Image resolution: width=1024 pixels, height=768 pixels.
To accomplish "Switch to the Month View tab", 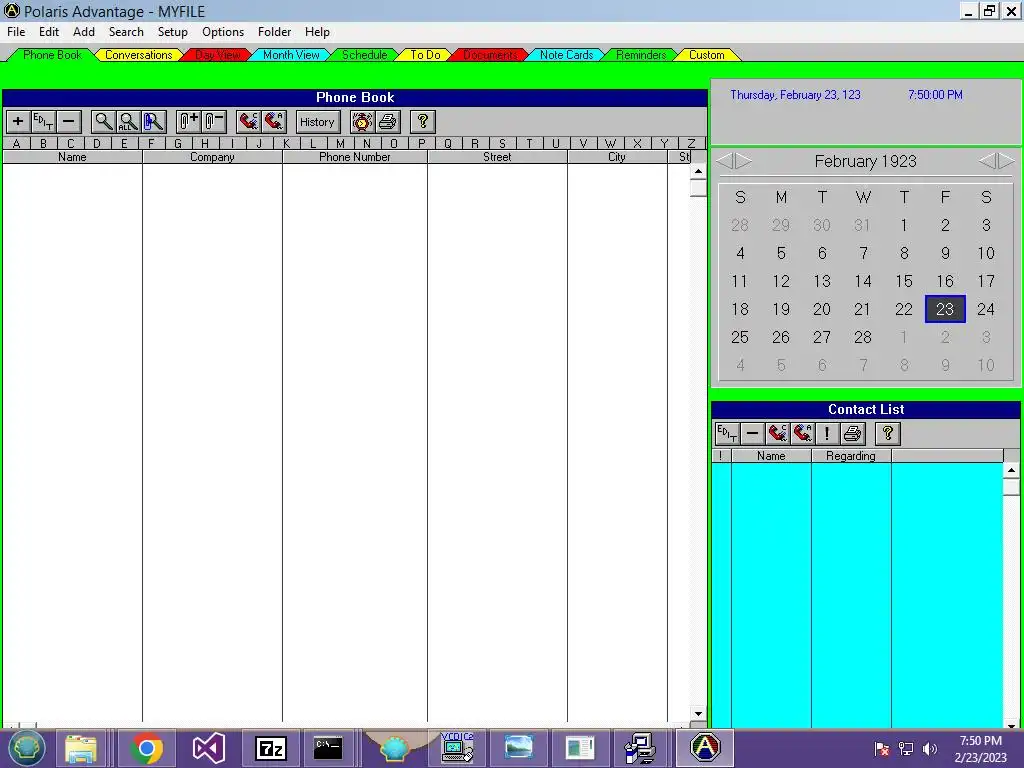I will 291,55.
